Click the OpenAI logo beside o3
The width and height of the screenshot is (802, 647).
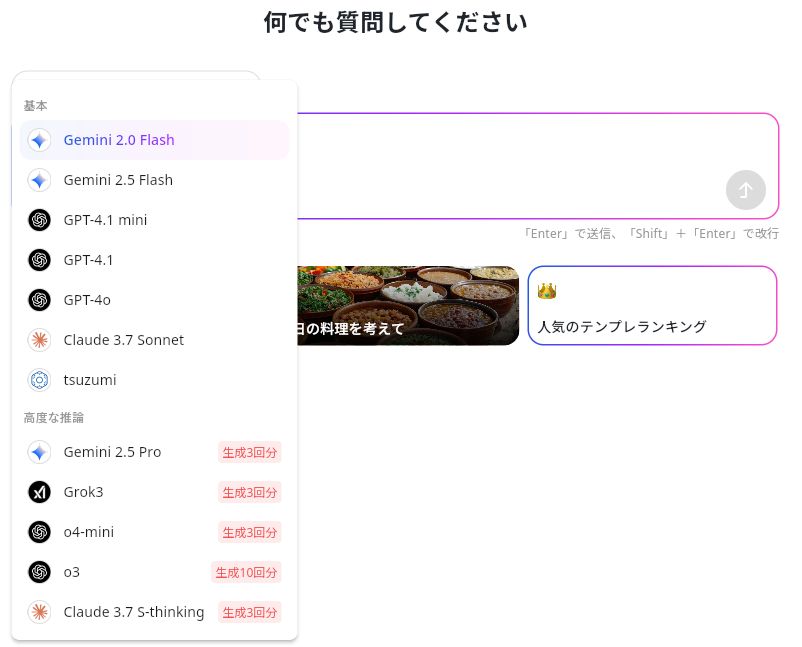(x=39, y=572)
